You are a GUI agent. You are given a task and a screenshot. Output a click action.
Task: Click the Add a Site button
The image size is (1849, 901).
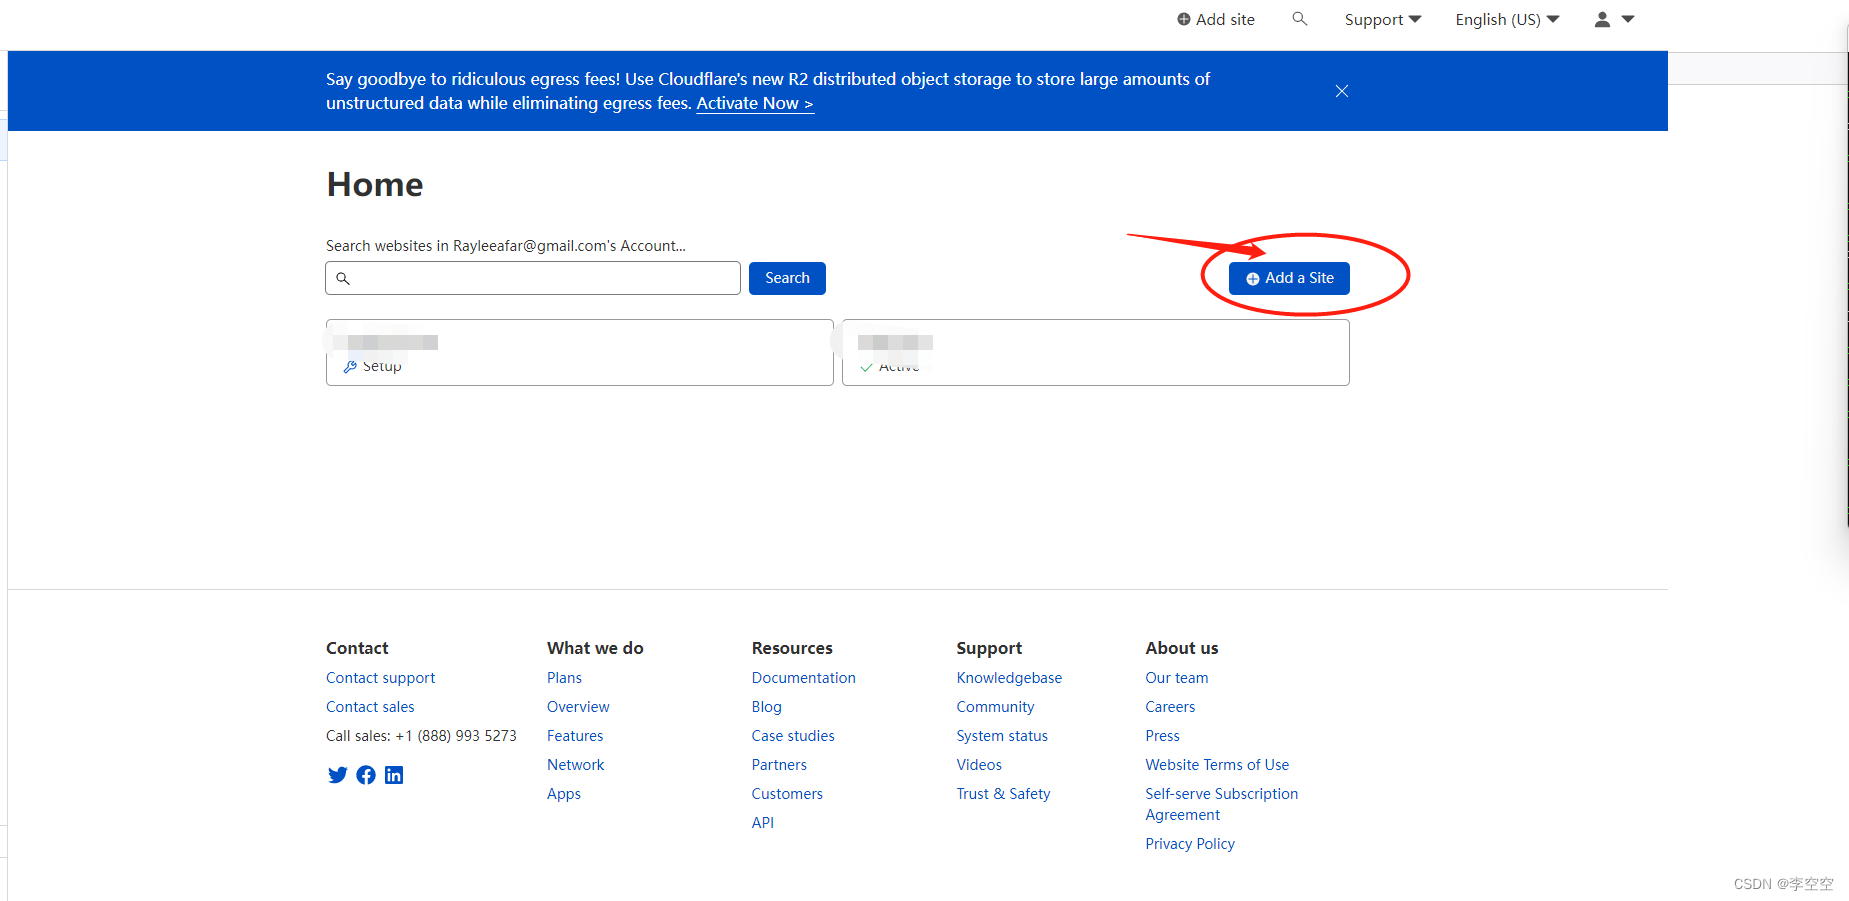1289,278
